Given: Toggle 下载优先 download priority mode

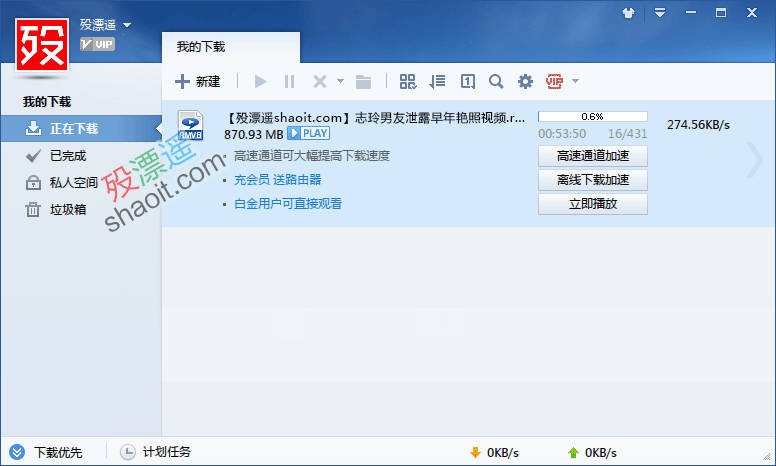Looking at the screenshot, I should 46,452.
